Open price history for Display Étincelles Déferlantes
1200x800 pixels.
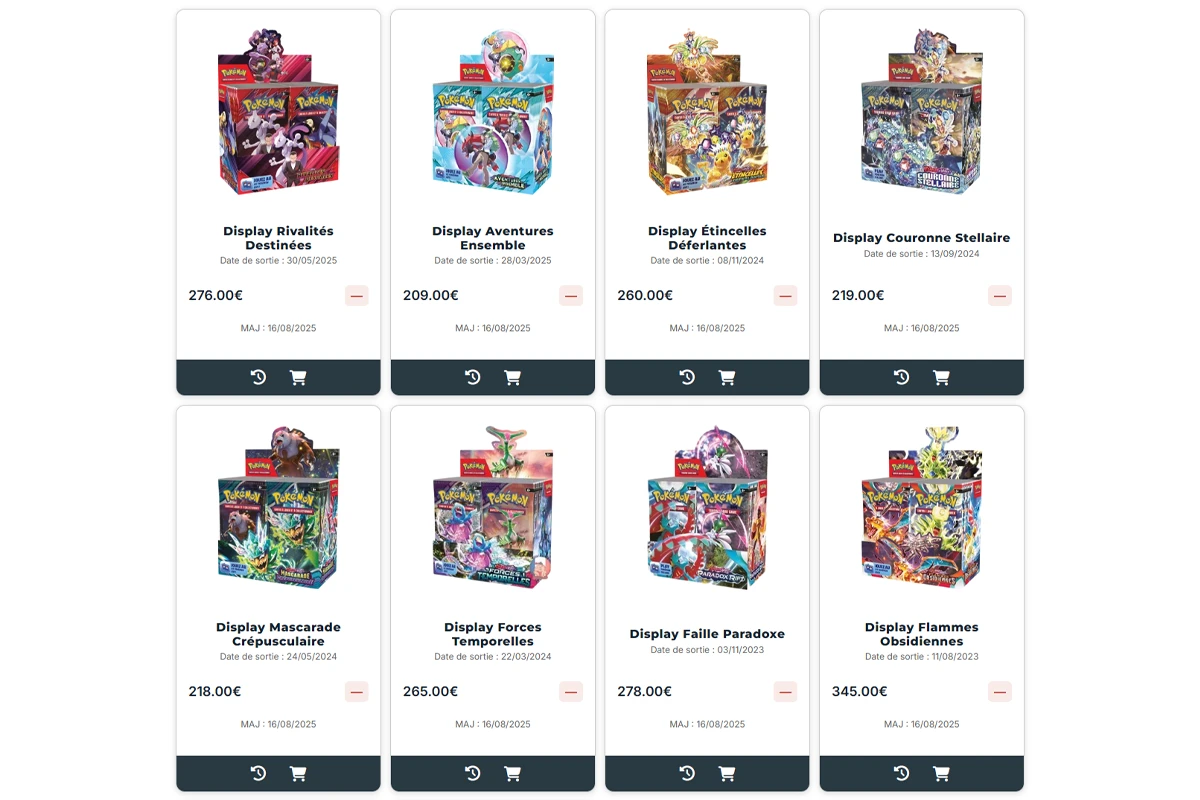[x=687, y=377]
